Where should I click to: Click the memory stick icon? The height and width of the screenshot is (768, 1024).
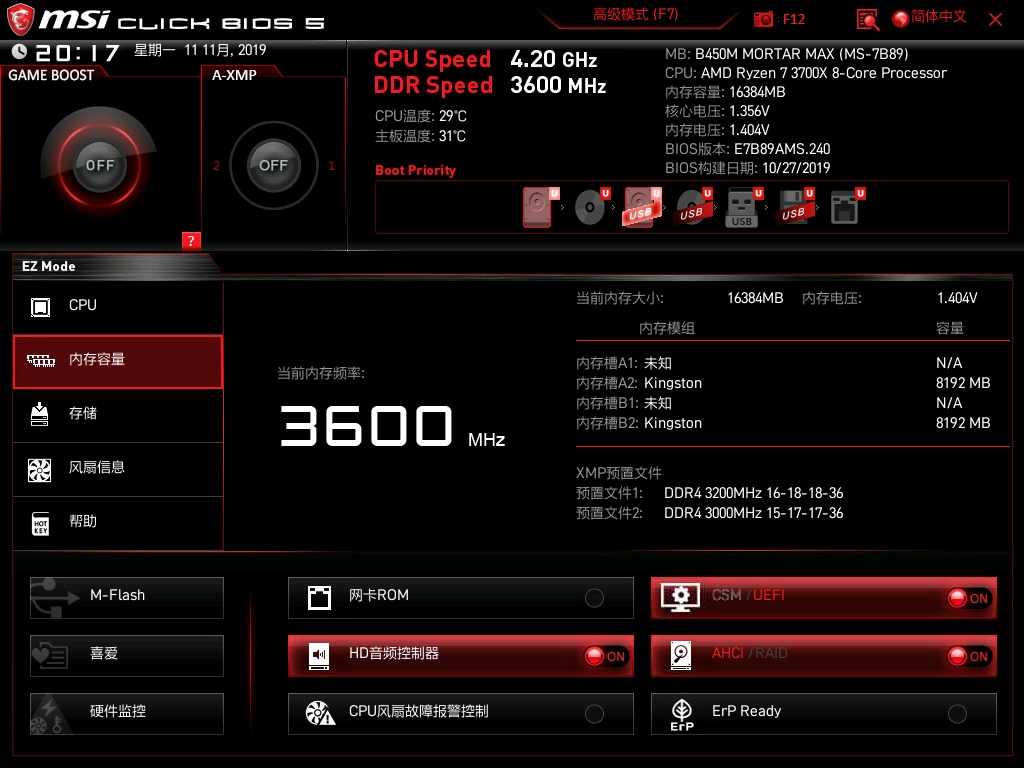pyautogui.click(x=40, y=360)
